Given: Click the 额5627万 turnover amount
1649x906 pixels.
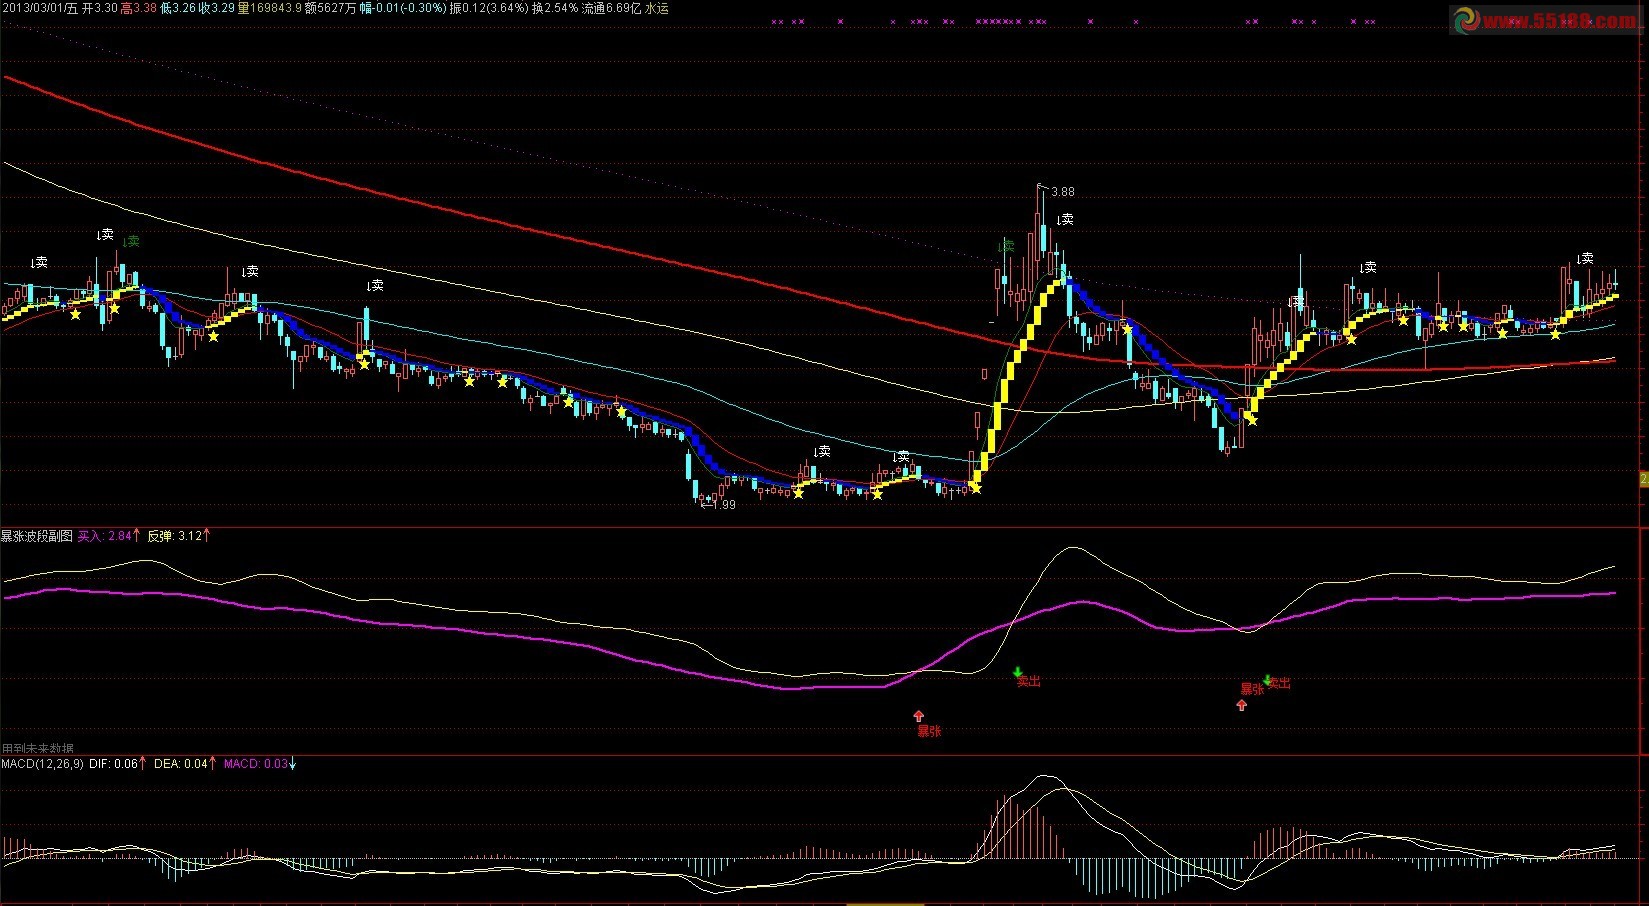Looking at the screenshot, I should (x=330, y=8).
